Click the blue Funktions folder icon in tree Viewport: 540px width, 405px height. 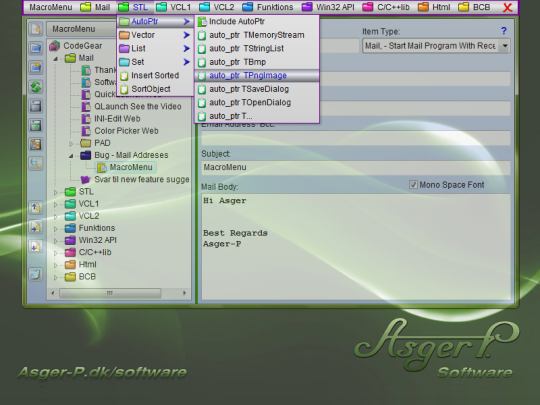[70, 228]
